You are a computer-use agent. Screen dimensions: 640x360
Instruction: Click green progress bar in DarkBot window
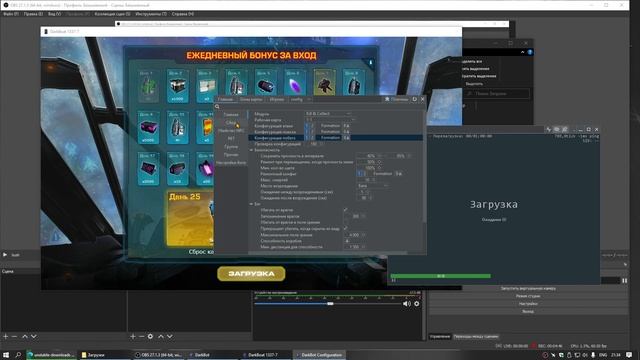pos(440,276)
